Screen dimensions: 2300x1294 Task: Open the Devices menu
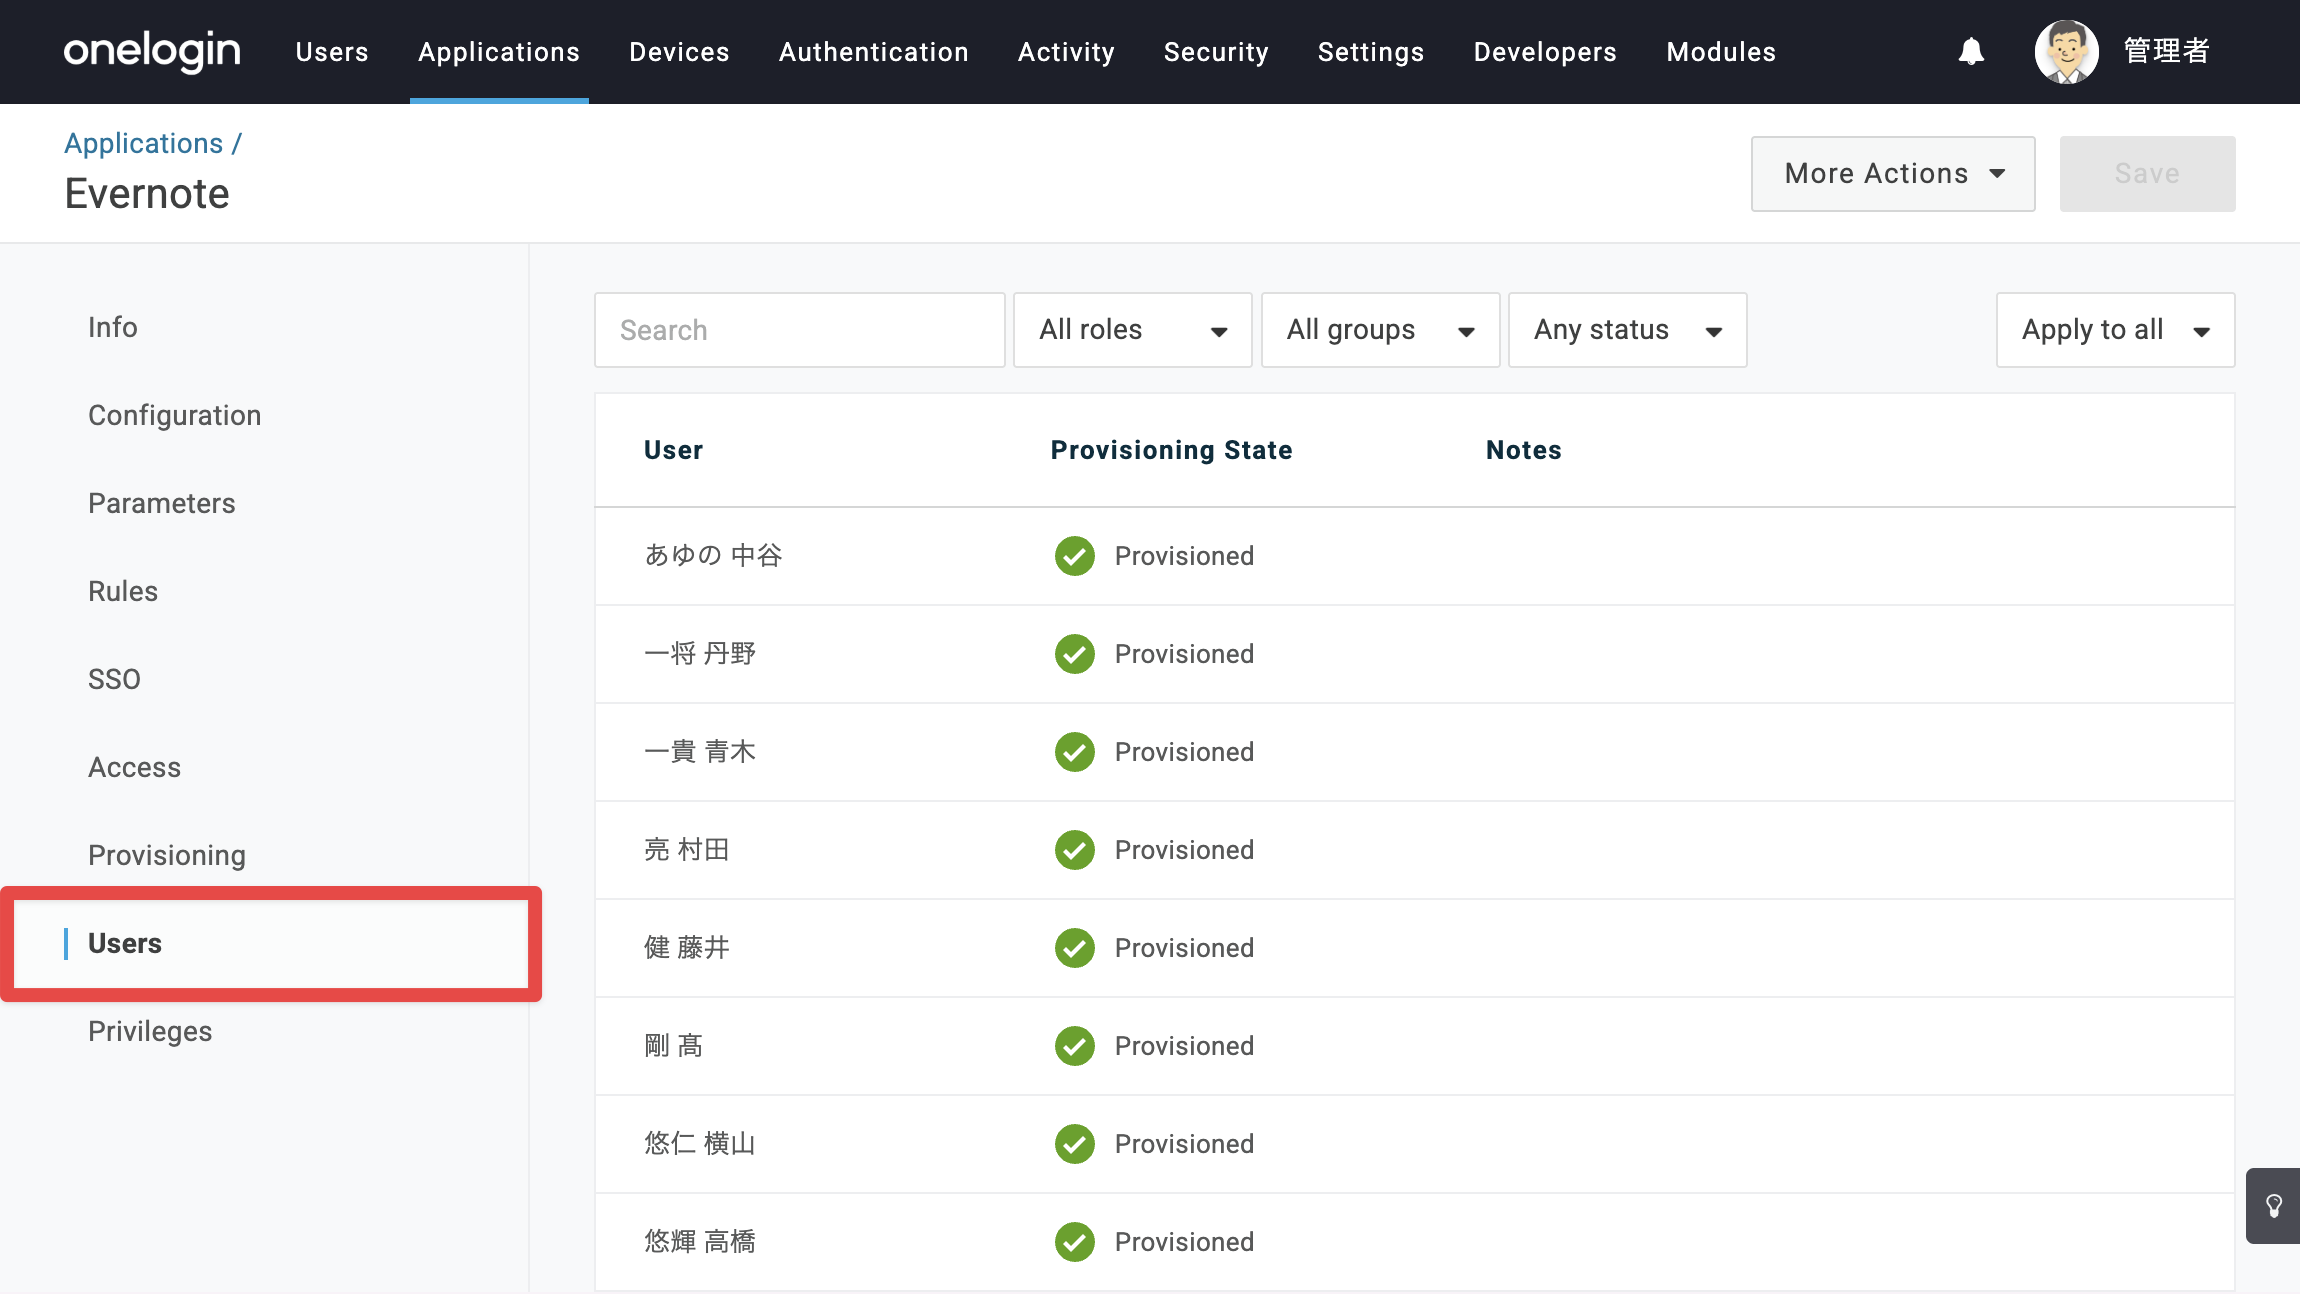679,52
